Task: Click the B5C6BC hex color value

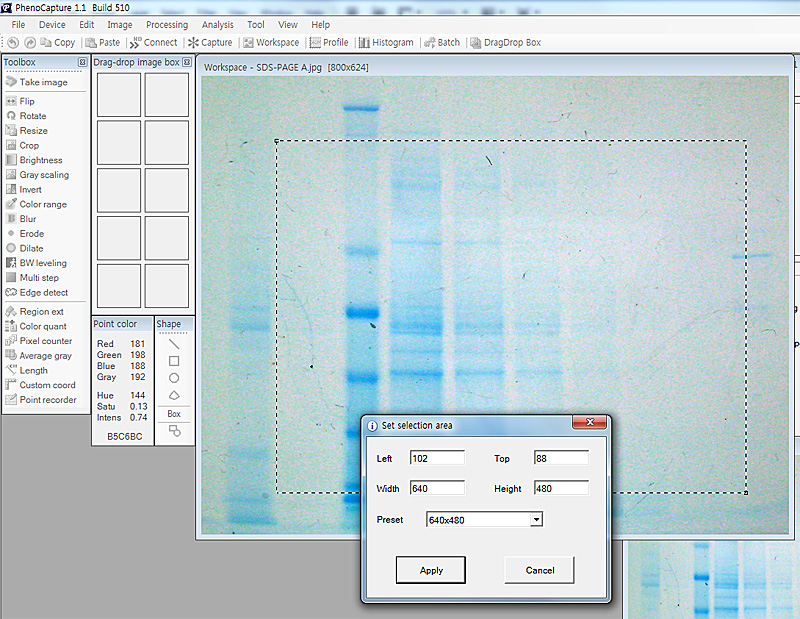Action: (x=124, y=436)
